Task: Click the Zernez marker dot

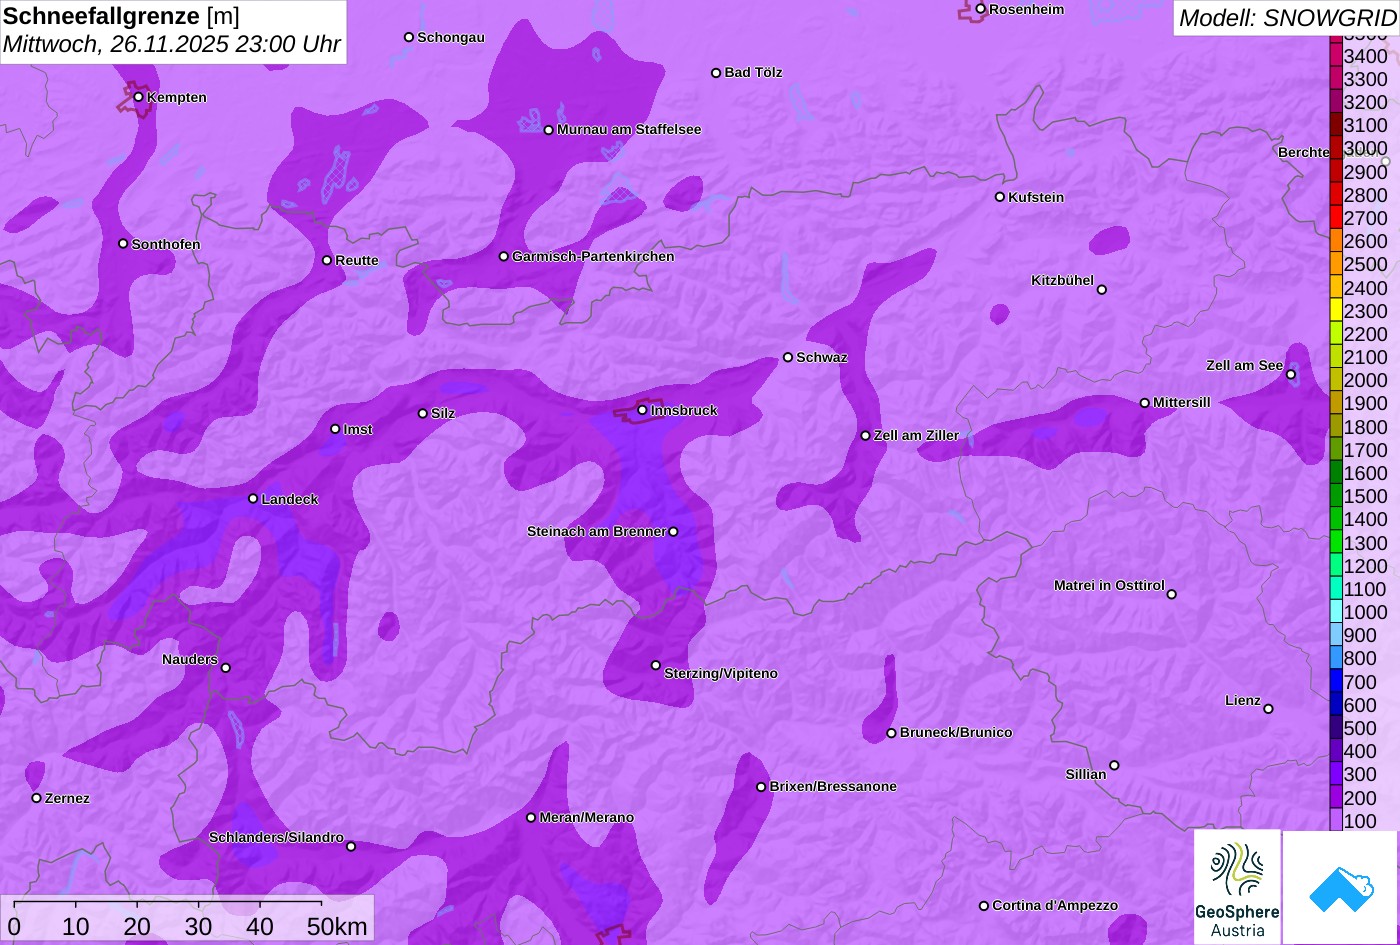Action: coord(37,798)
